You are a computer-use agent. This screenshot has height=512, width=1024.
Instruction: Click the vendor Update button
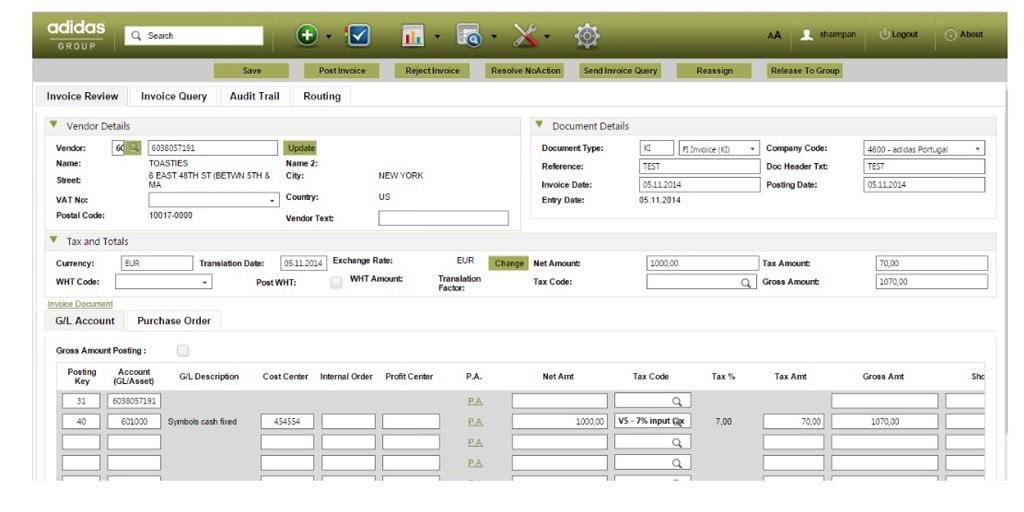pos(300,148)
